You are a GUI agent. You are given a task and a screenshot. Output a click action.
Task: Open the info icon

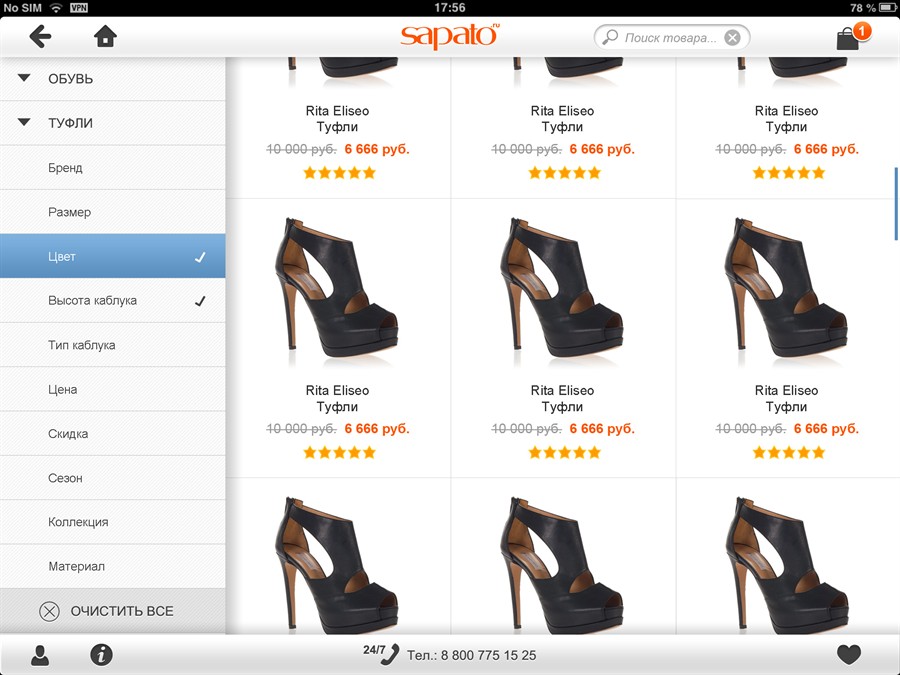click(x=101, y=655)
